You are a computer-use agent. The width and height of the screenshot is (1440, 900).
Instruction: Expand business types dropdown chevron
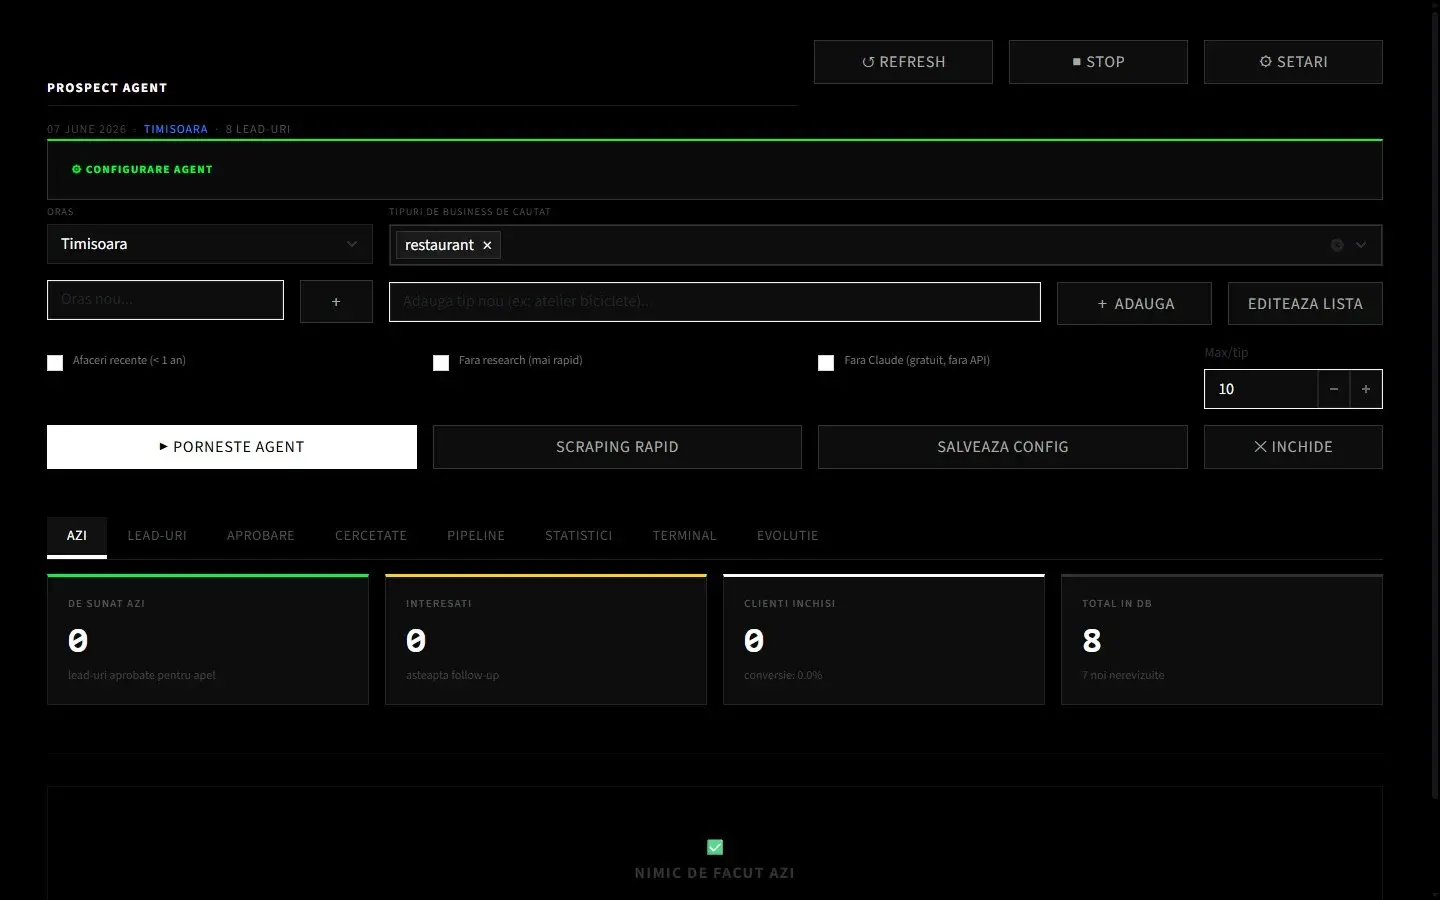point(1361,245)
